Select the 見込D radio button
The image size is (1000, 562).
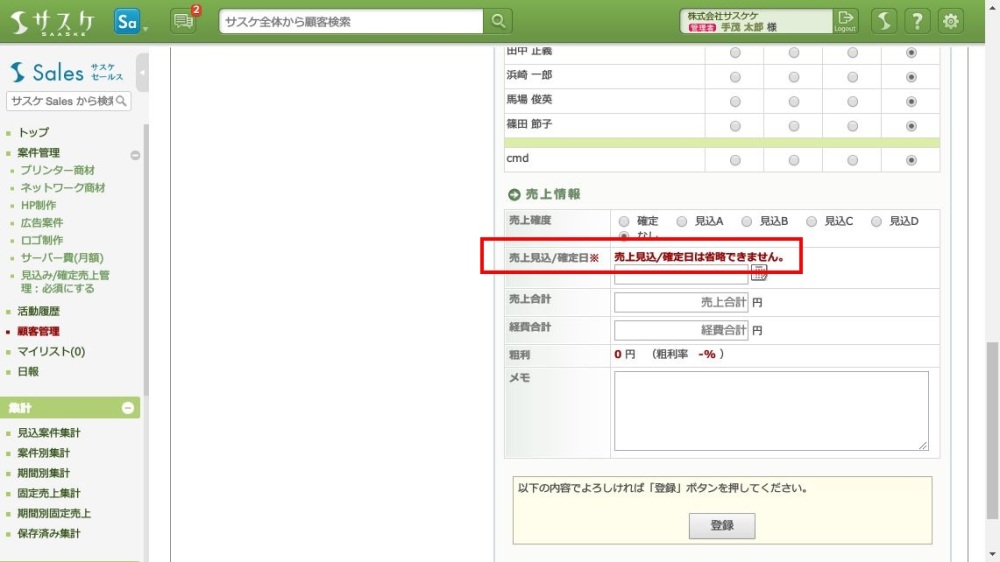[x=877, y=221]
